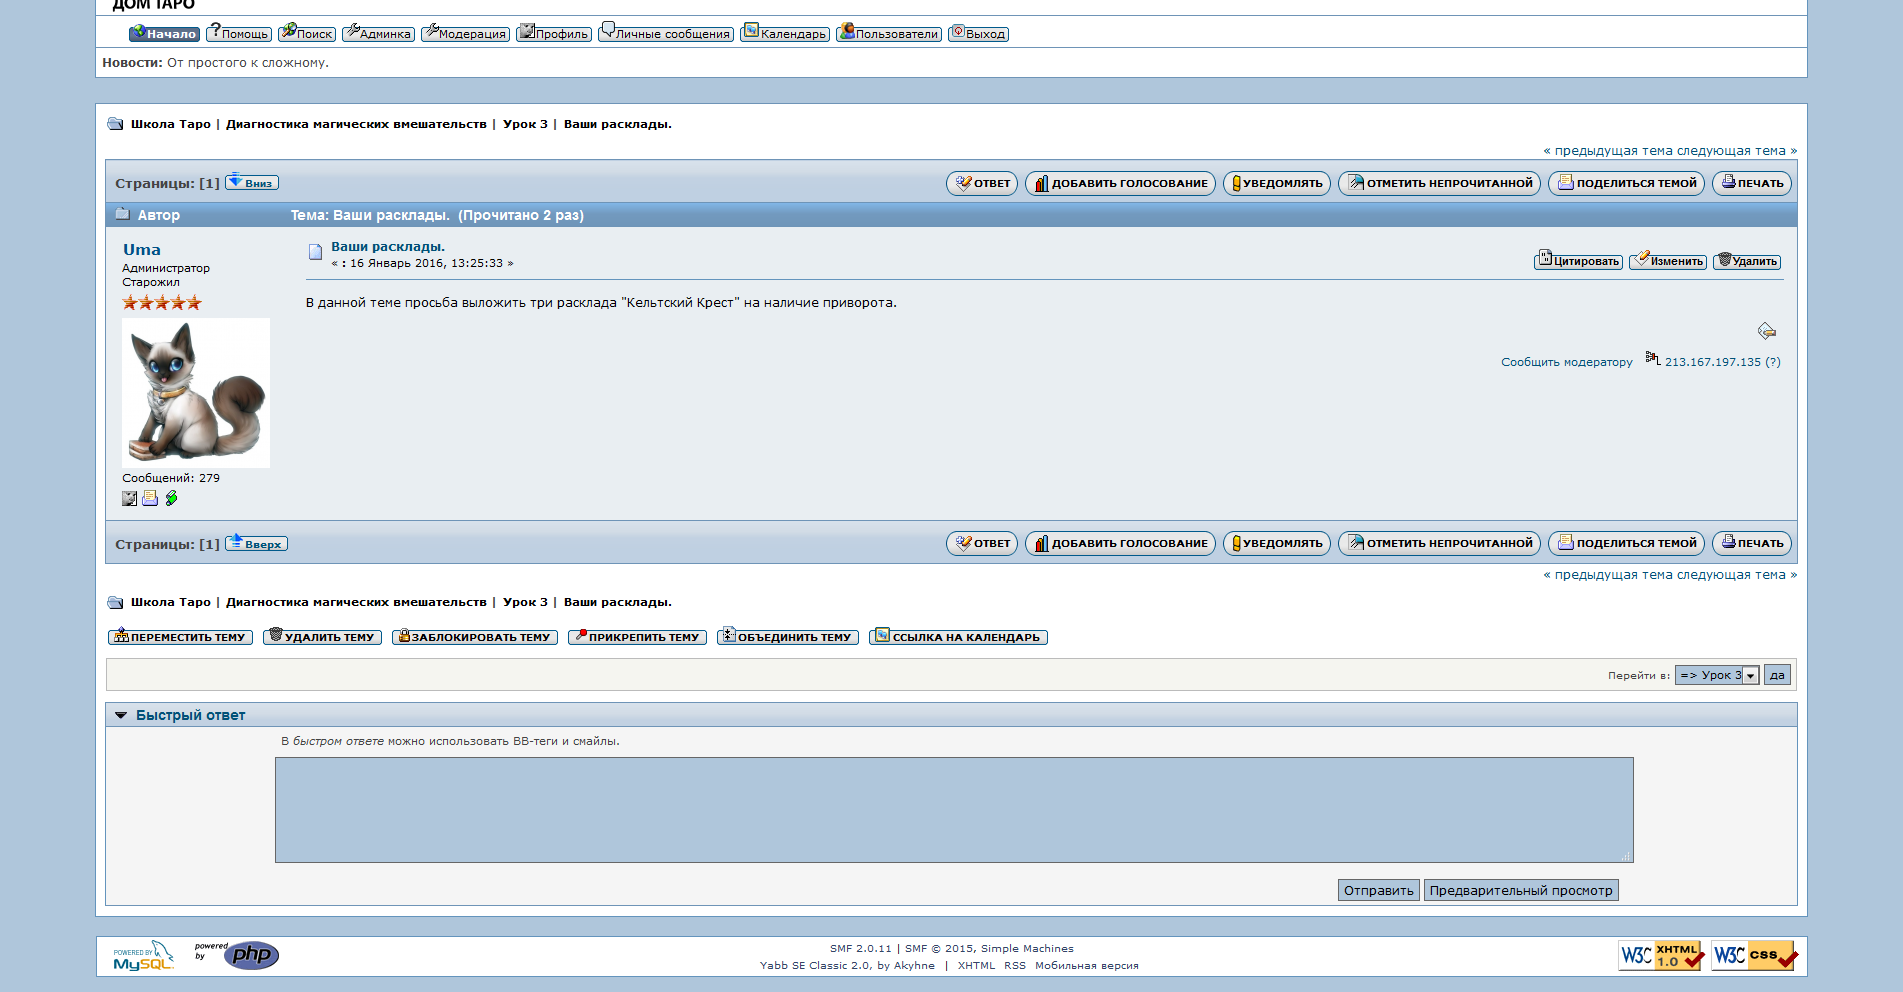Jump up with the Вверх button
The height and width of the screenshot is (992, 1903).
(256, 544)
